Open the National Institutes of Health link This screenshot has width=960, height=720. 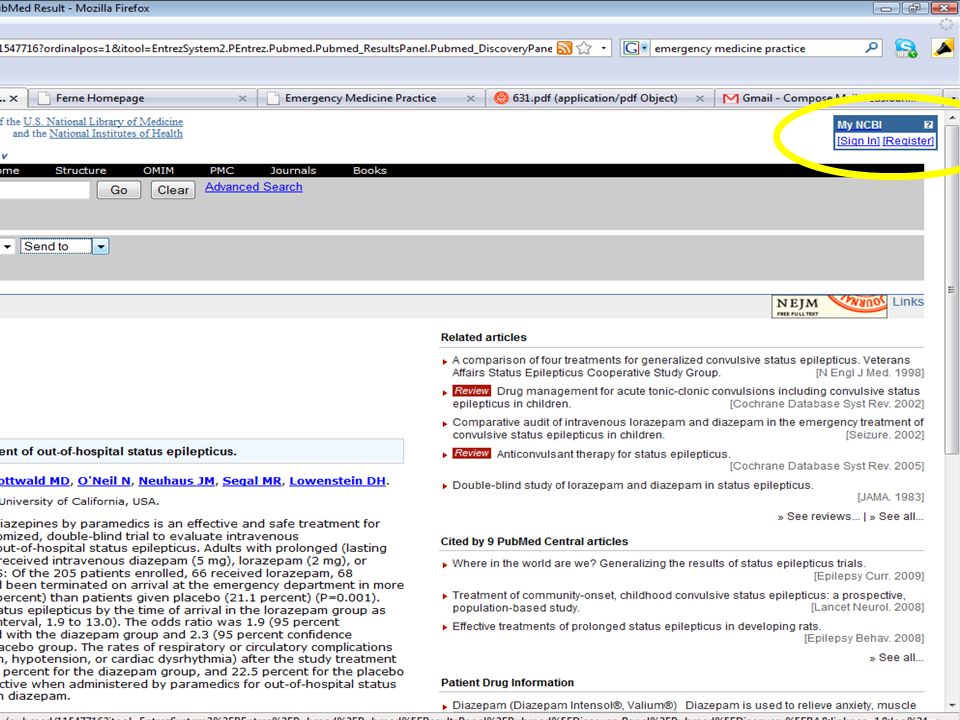[116, 133]
